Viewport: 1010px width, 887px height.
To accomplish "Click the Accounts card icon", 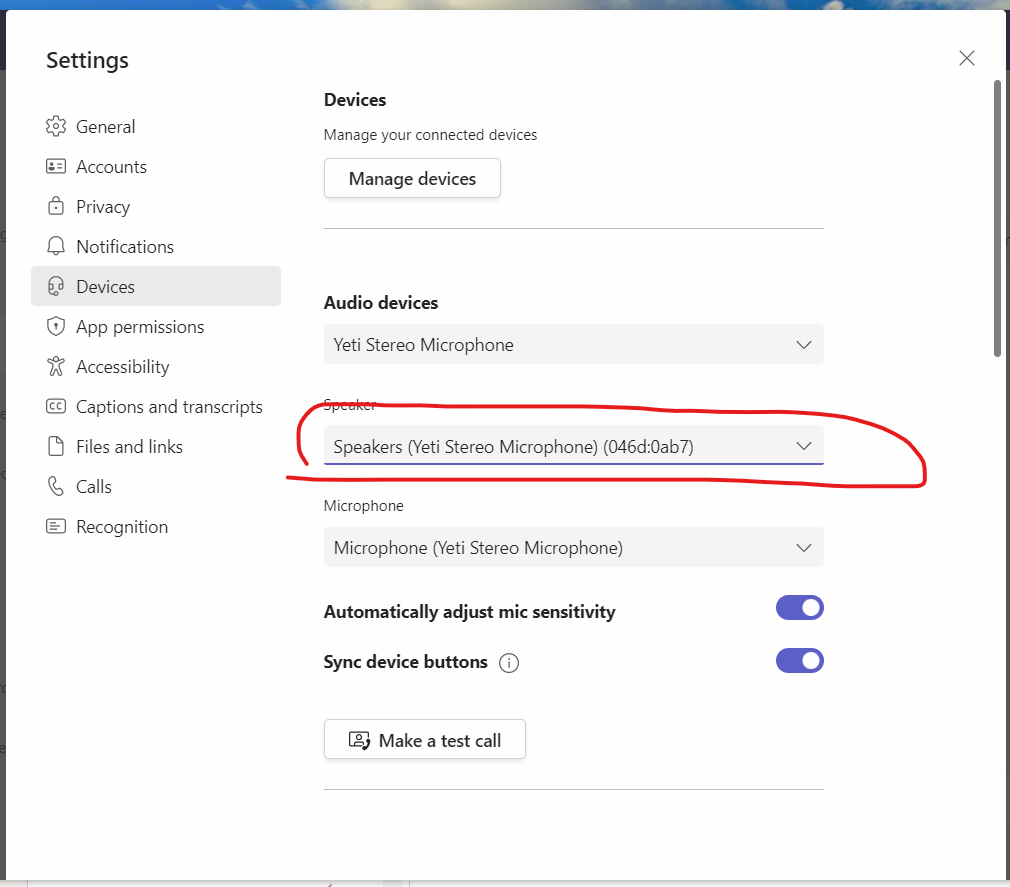I will pyautogui.click(x=56, y=167).
